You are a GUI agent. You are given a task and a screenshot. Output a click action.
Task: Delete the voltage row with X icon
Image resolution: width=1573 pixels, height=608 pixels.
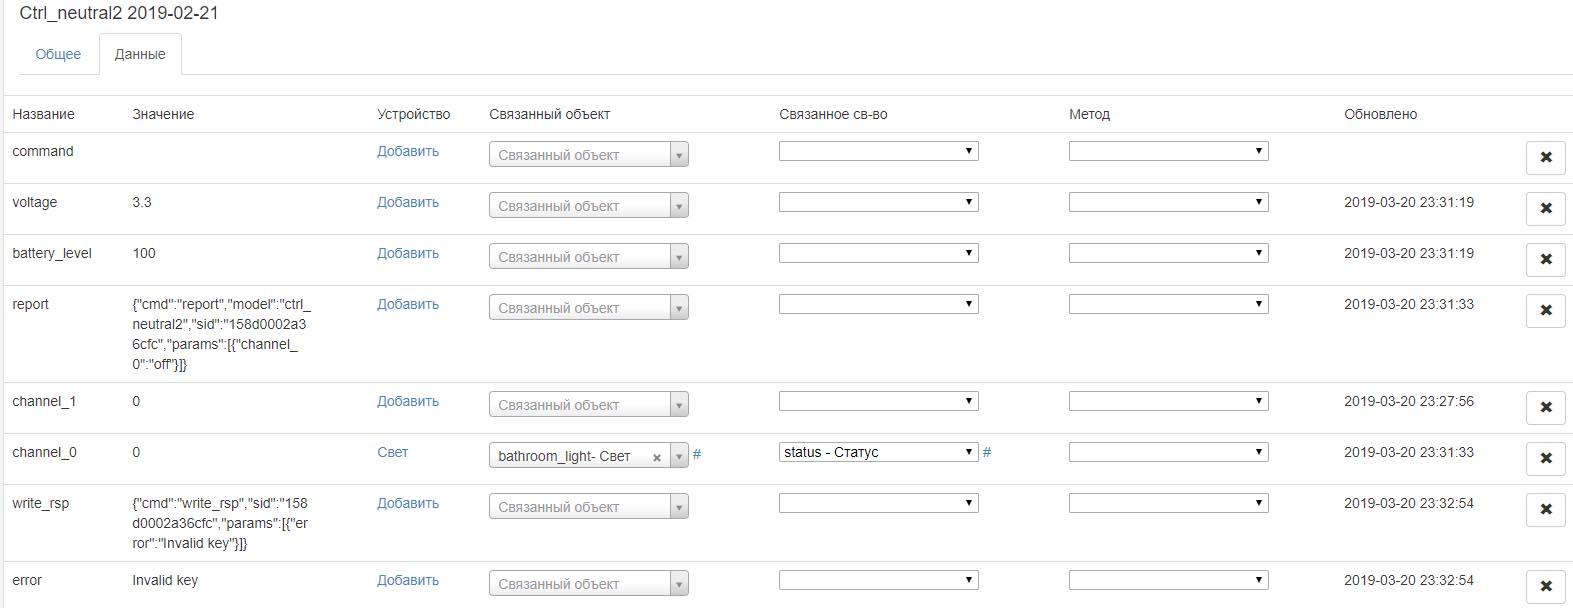point(1545,208)
